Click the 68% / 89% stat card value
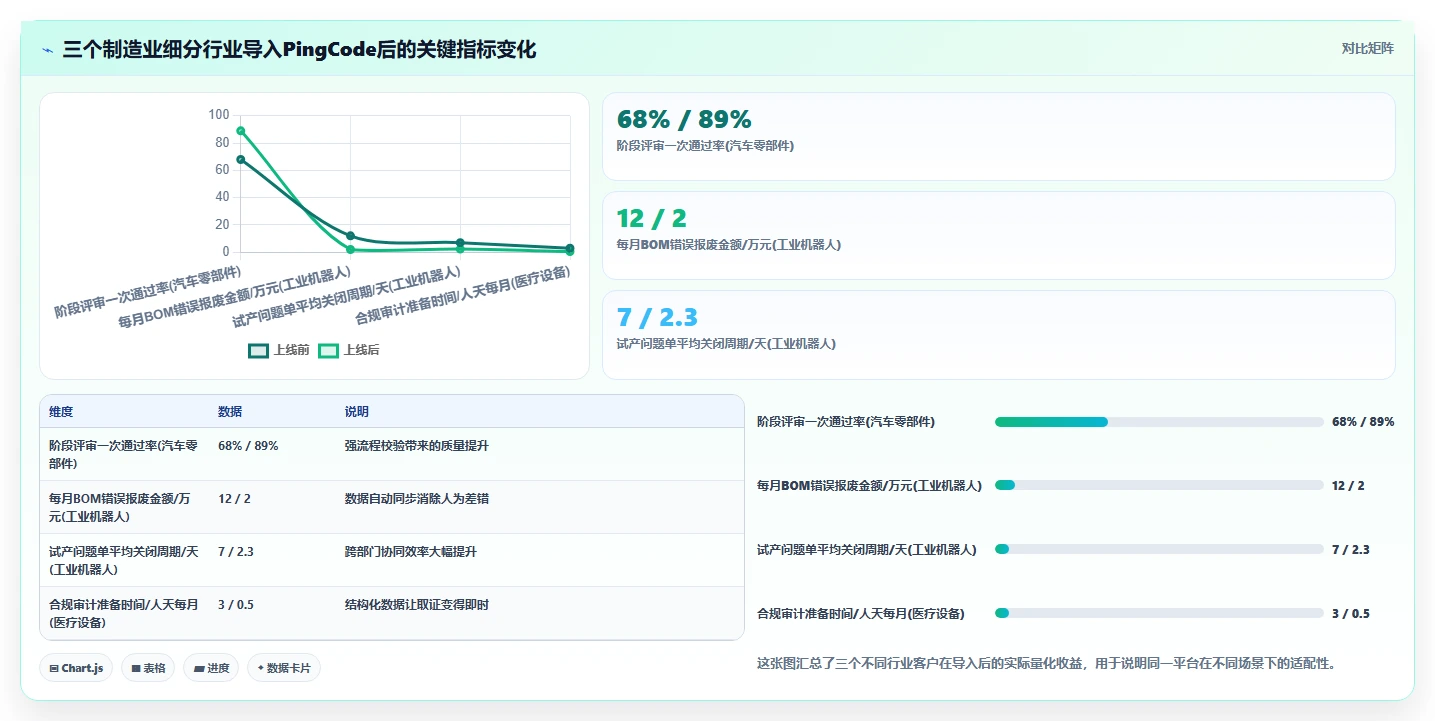Screen dimensions: 1435x721 [x=684, y=119]
